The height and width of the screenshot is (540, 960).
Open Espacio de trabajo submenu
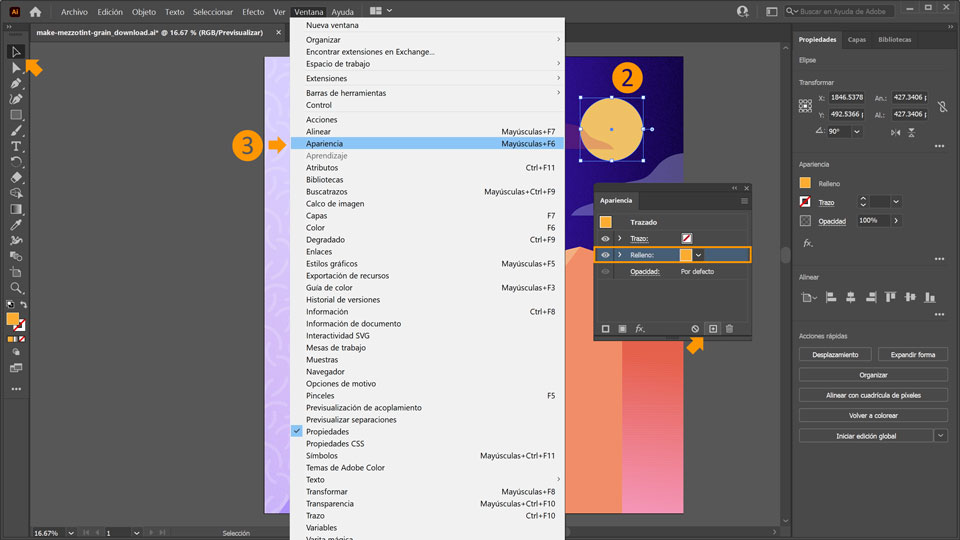[x=427, y=64]
